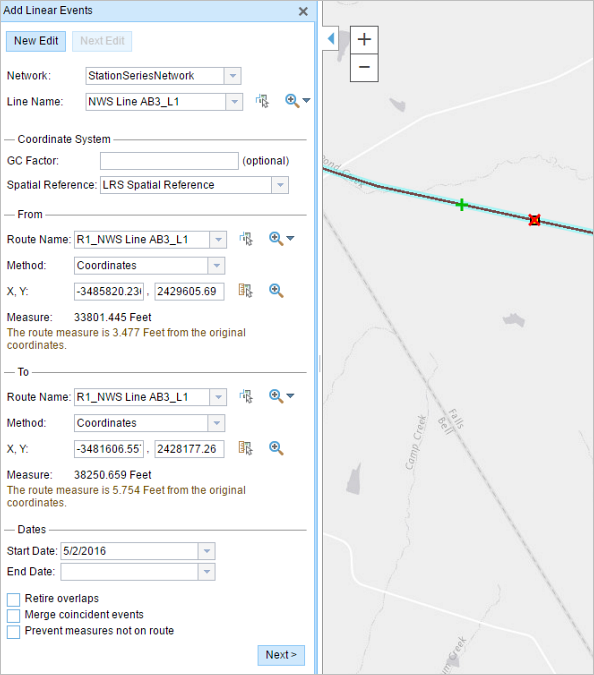
Task: Open the Start Date picker dropdown
Action: click(207, 551)
